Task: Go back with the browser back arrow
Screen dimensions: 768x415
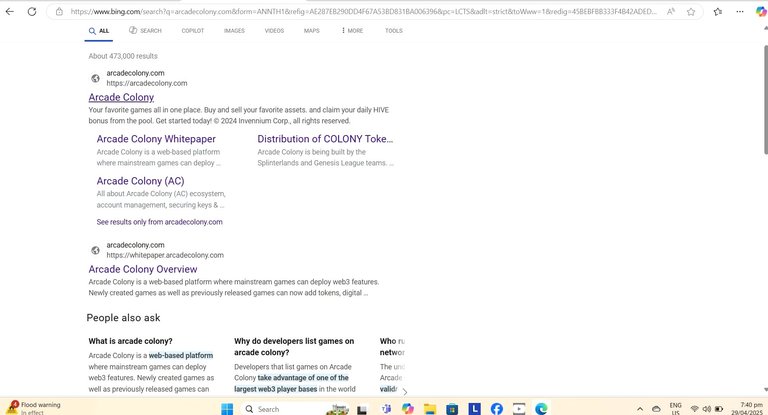Action: 10,11
